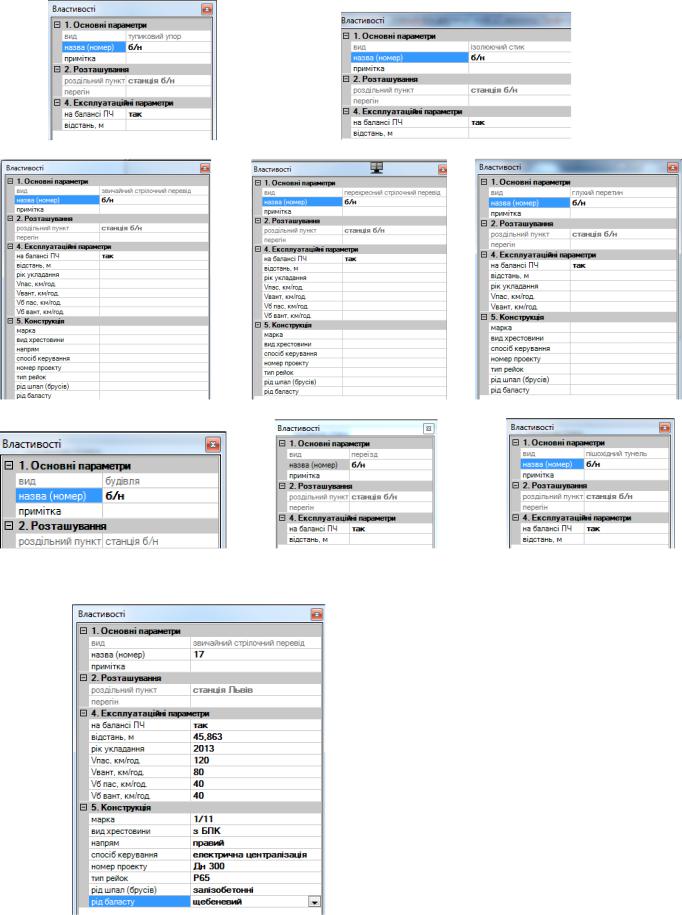682x915 pixels.
Task: Click the марка value 1/11
Action: (x=256, y=819)
